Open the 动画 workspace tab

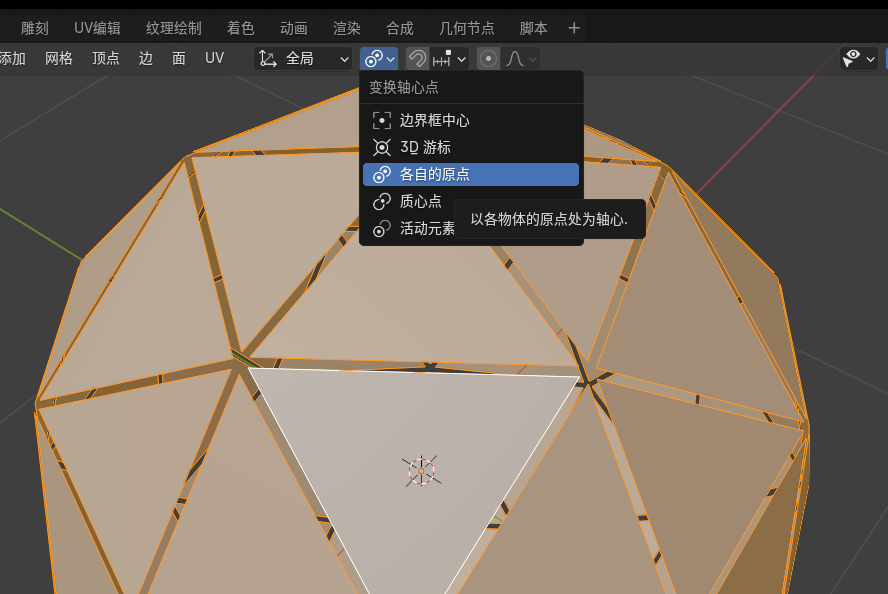(294, 28)
